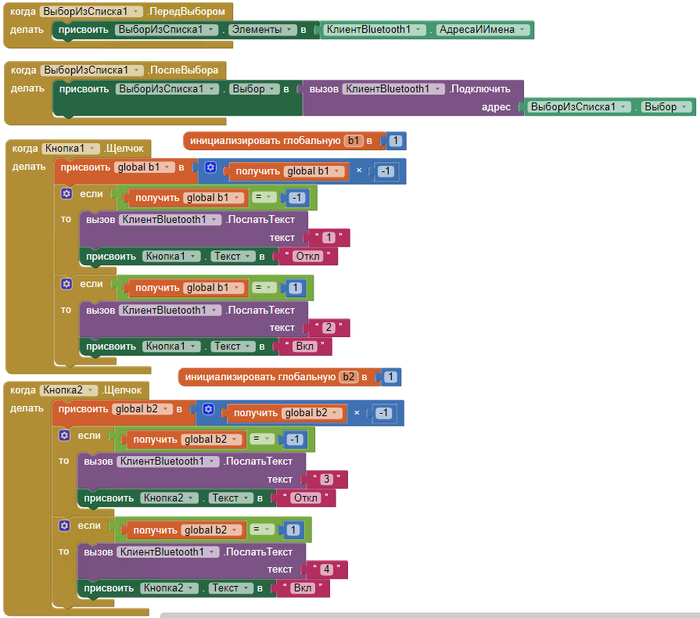This screenshot has height=618, width=700.
Task: Open mutator gear on global b1 multiply block
Action: [211, 167]
